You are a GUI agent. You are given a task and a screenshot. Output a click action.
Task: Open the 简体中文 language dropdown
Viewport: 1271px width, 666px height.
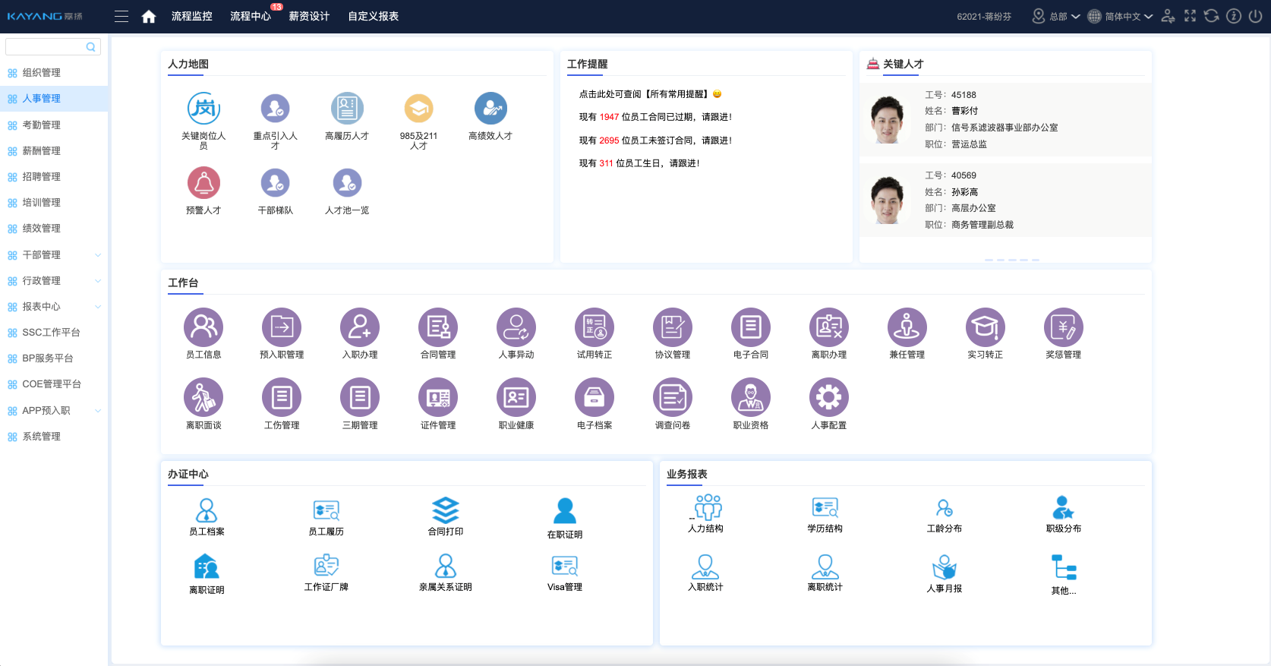click(1120, 16)
